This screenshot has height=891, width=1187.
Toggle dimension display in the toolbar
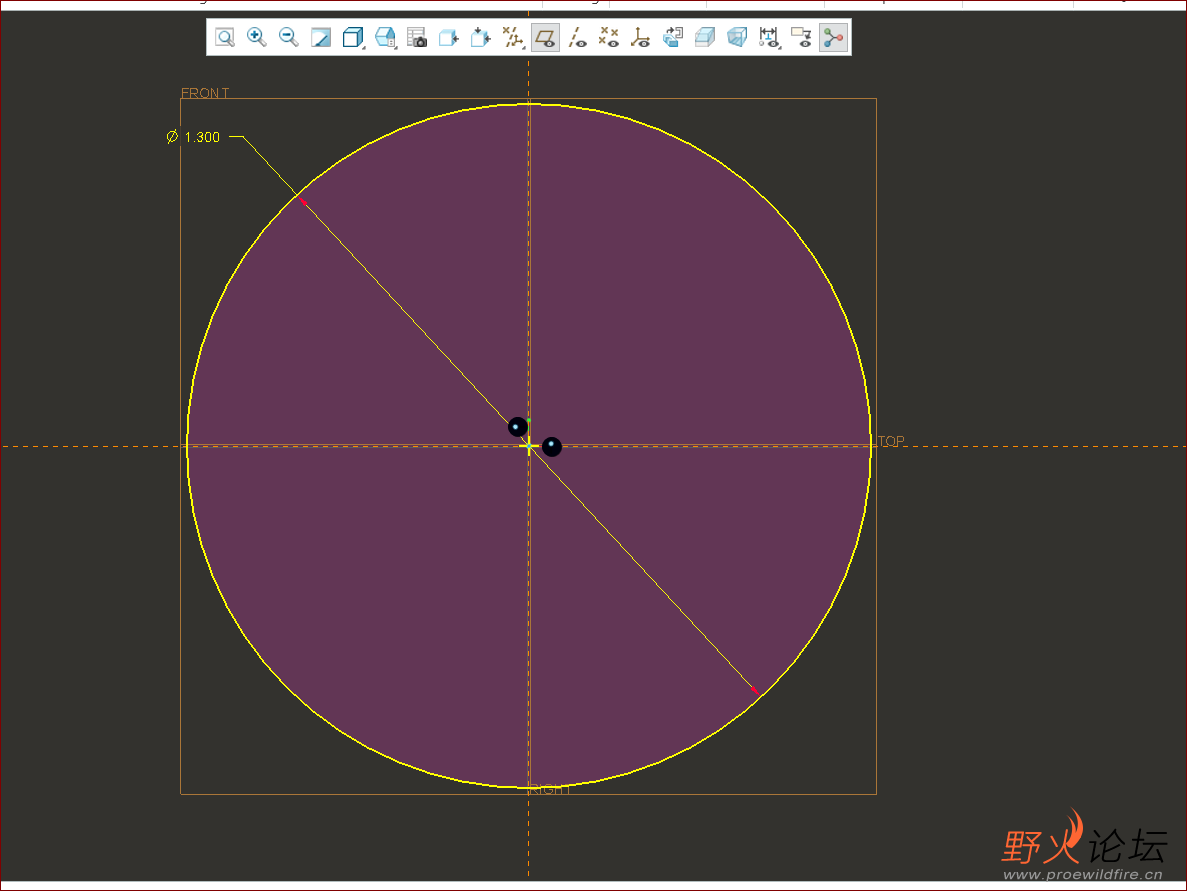tap(769, 37)
